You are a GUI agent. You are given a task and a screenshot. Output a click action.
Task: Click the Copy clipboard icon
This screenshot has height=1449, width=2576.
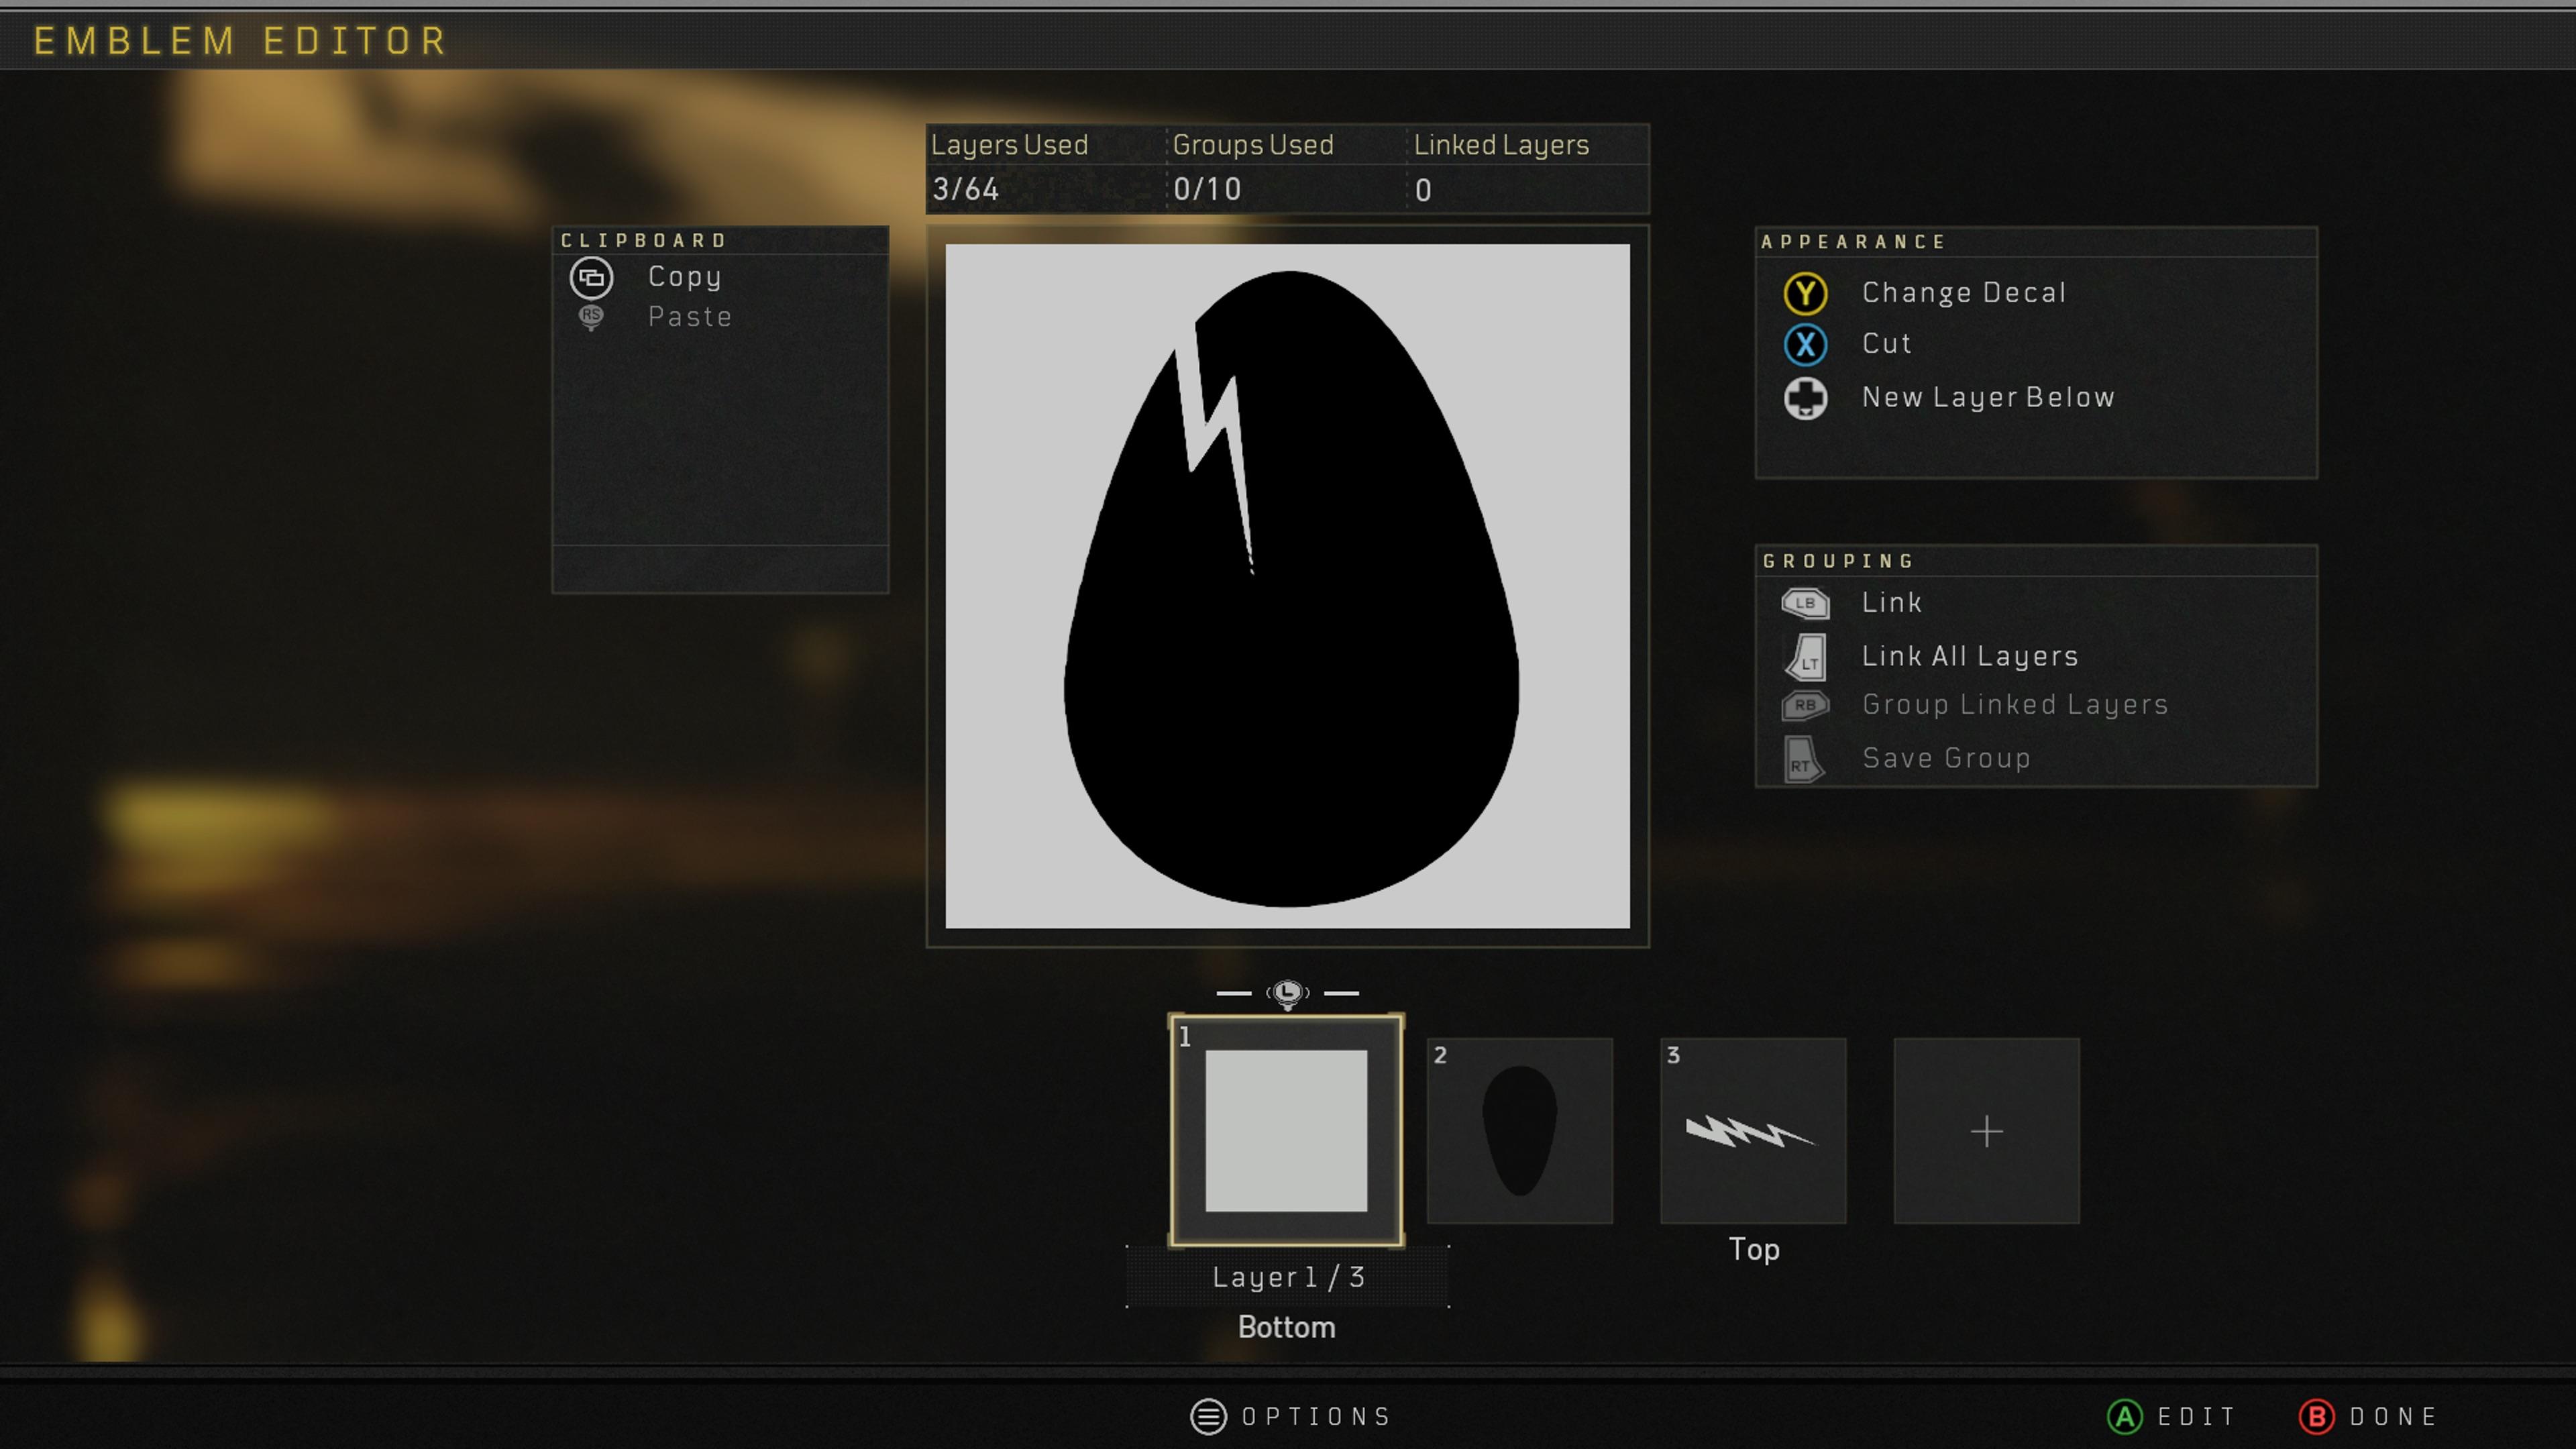(591, 277)
